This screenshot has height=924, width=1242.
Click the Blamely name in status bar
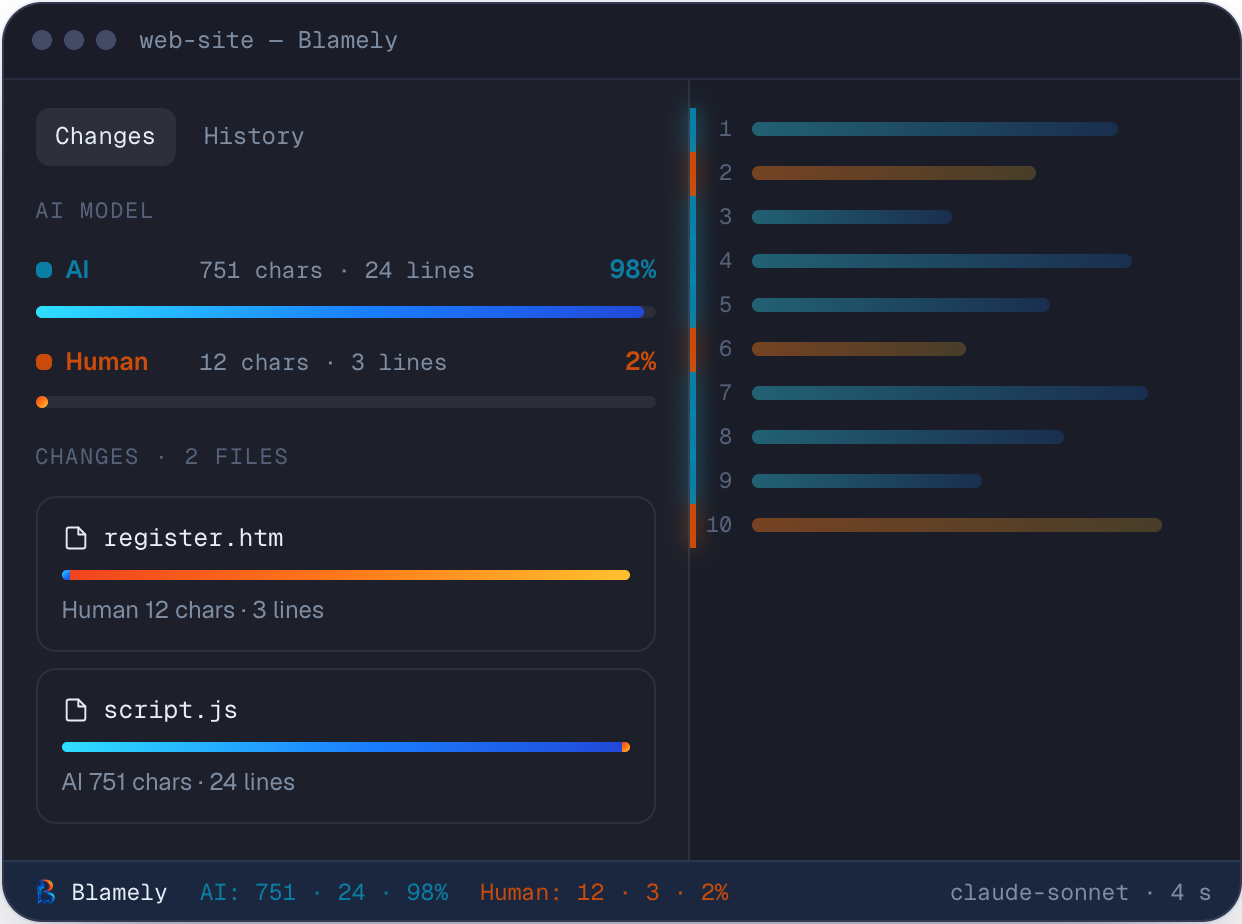pyautogui.click(x=120, y=893)
